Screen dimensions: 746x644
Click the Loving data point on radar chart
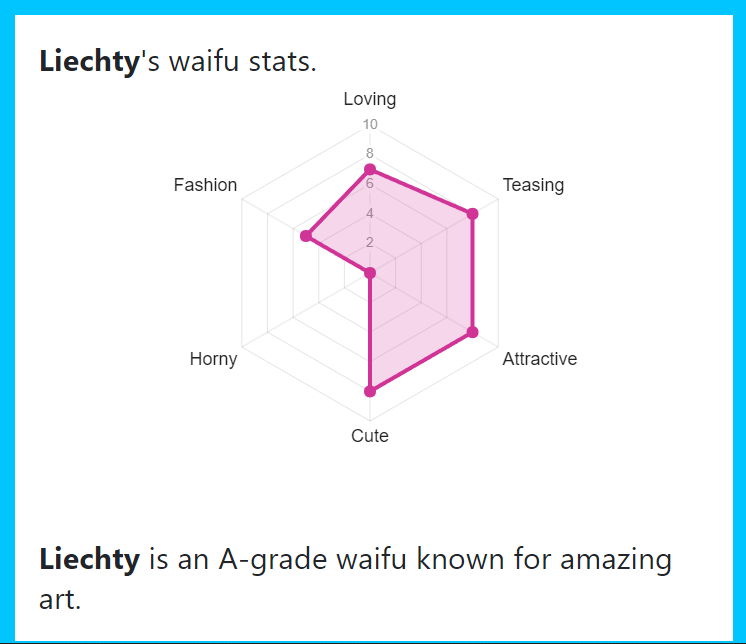point(370,169)
